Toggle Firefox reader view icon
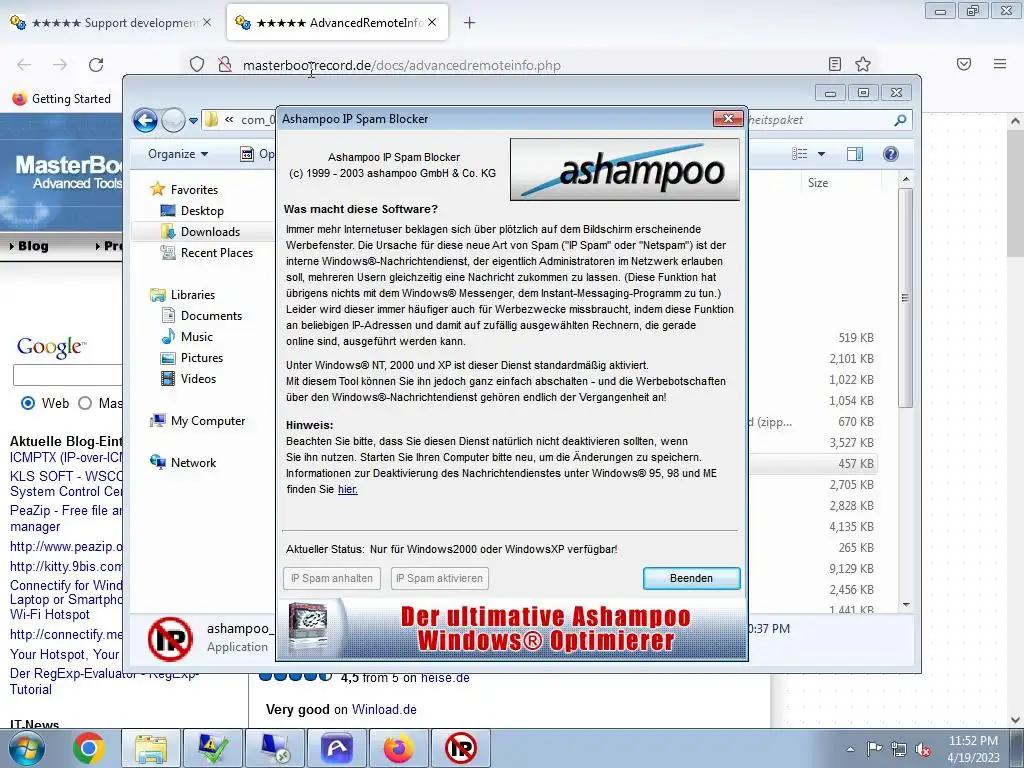This screenshot has height=768, width=1024. point(835,64)
